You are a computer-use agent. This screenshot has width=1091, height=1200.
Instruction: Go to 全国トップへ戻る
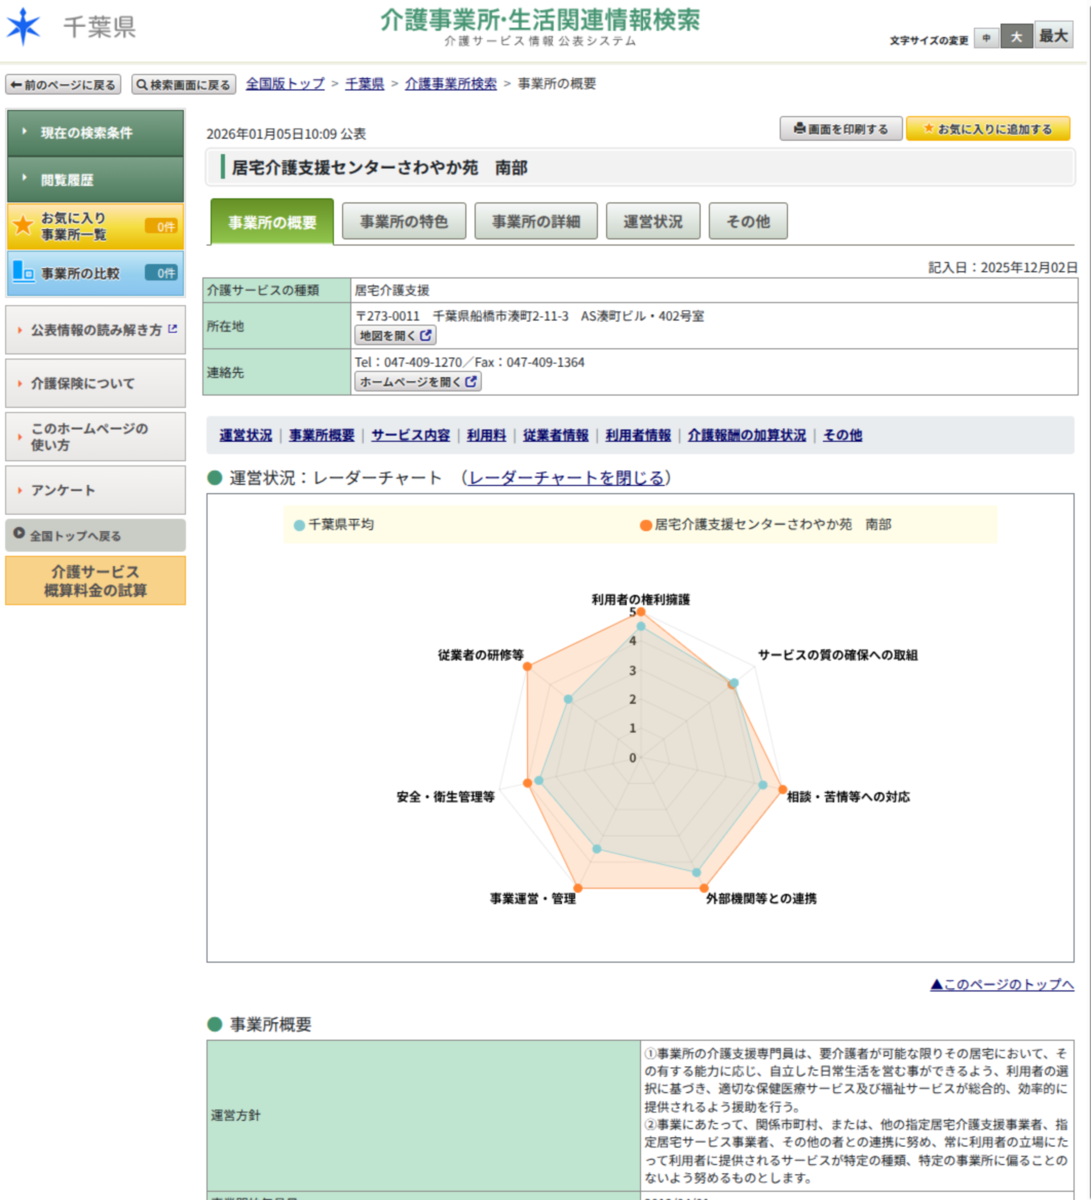tap(96, 535)
